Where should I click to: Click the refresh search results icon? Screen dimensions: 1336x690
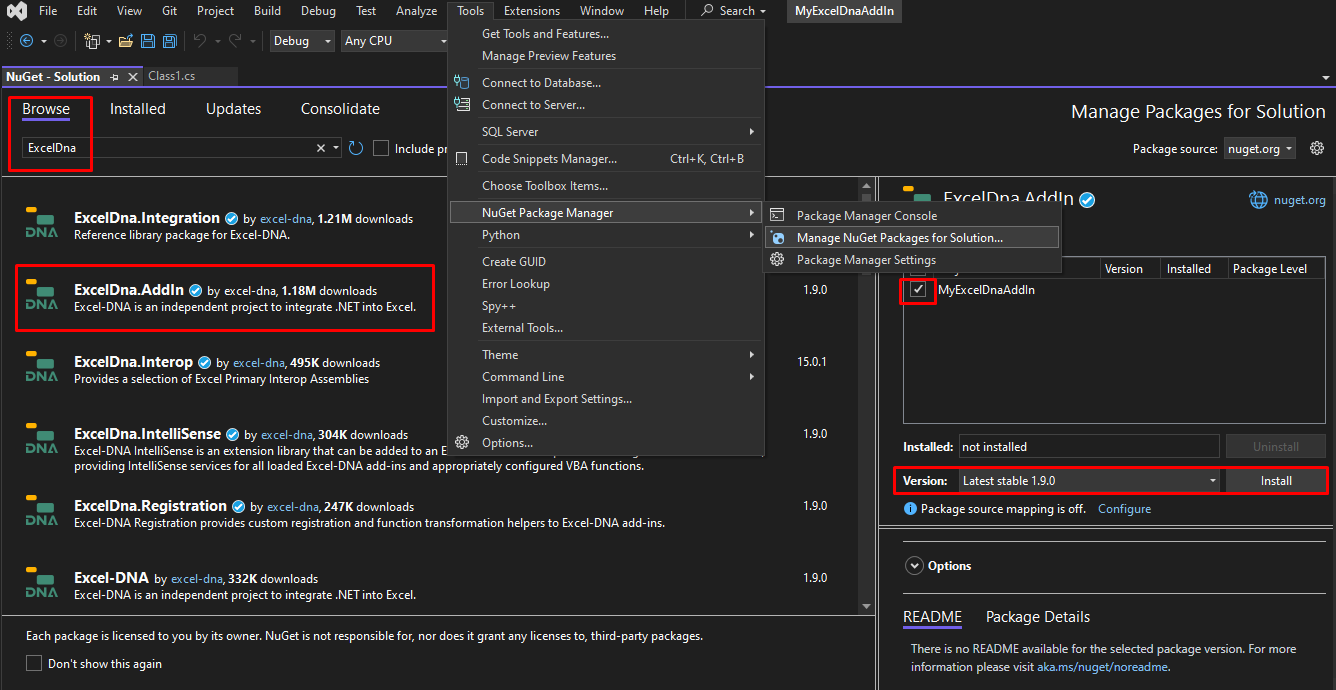click(x=356, y=148)
